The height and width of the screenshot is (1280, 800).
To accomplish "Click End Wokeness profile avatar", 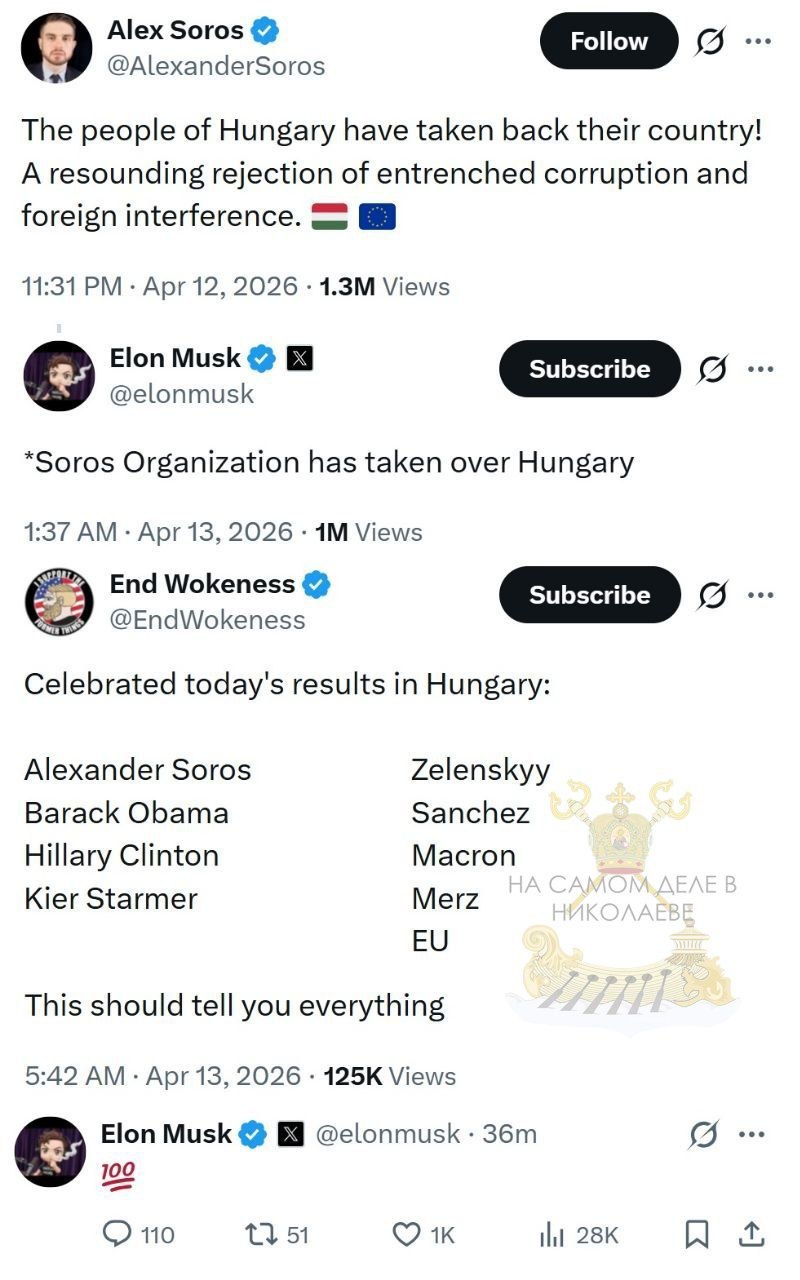I will click(x=58, y=601).
